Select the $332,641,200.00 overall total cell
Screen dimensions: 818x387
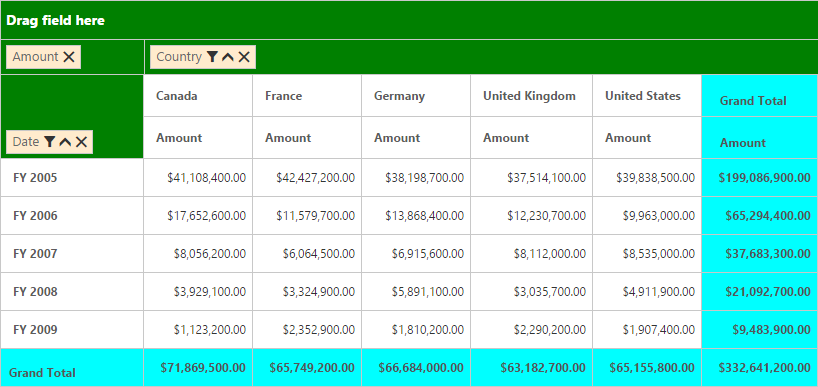760,368
